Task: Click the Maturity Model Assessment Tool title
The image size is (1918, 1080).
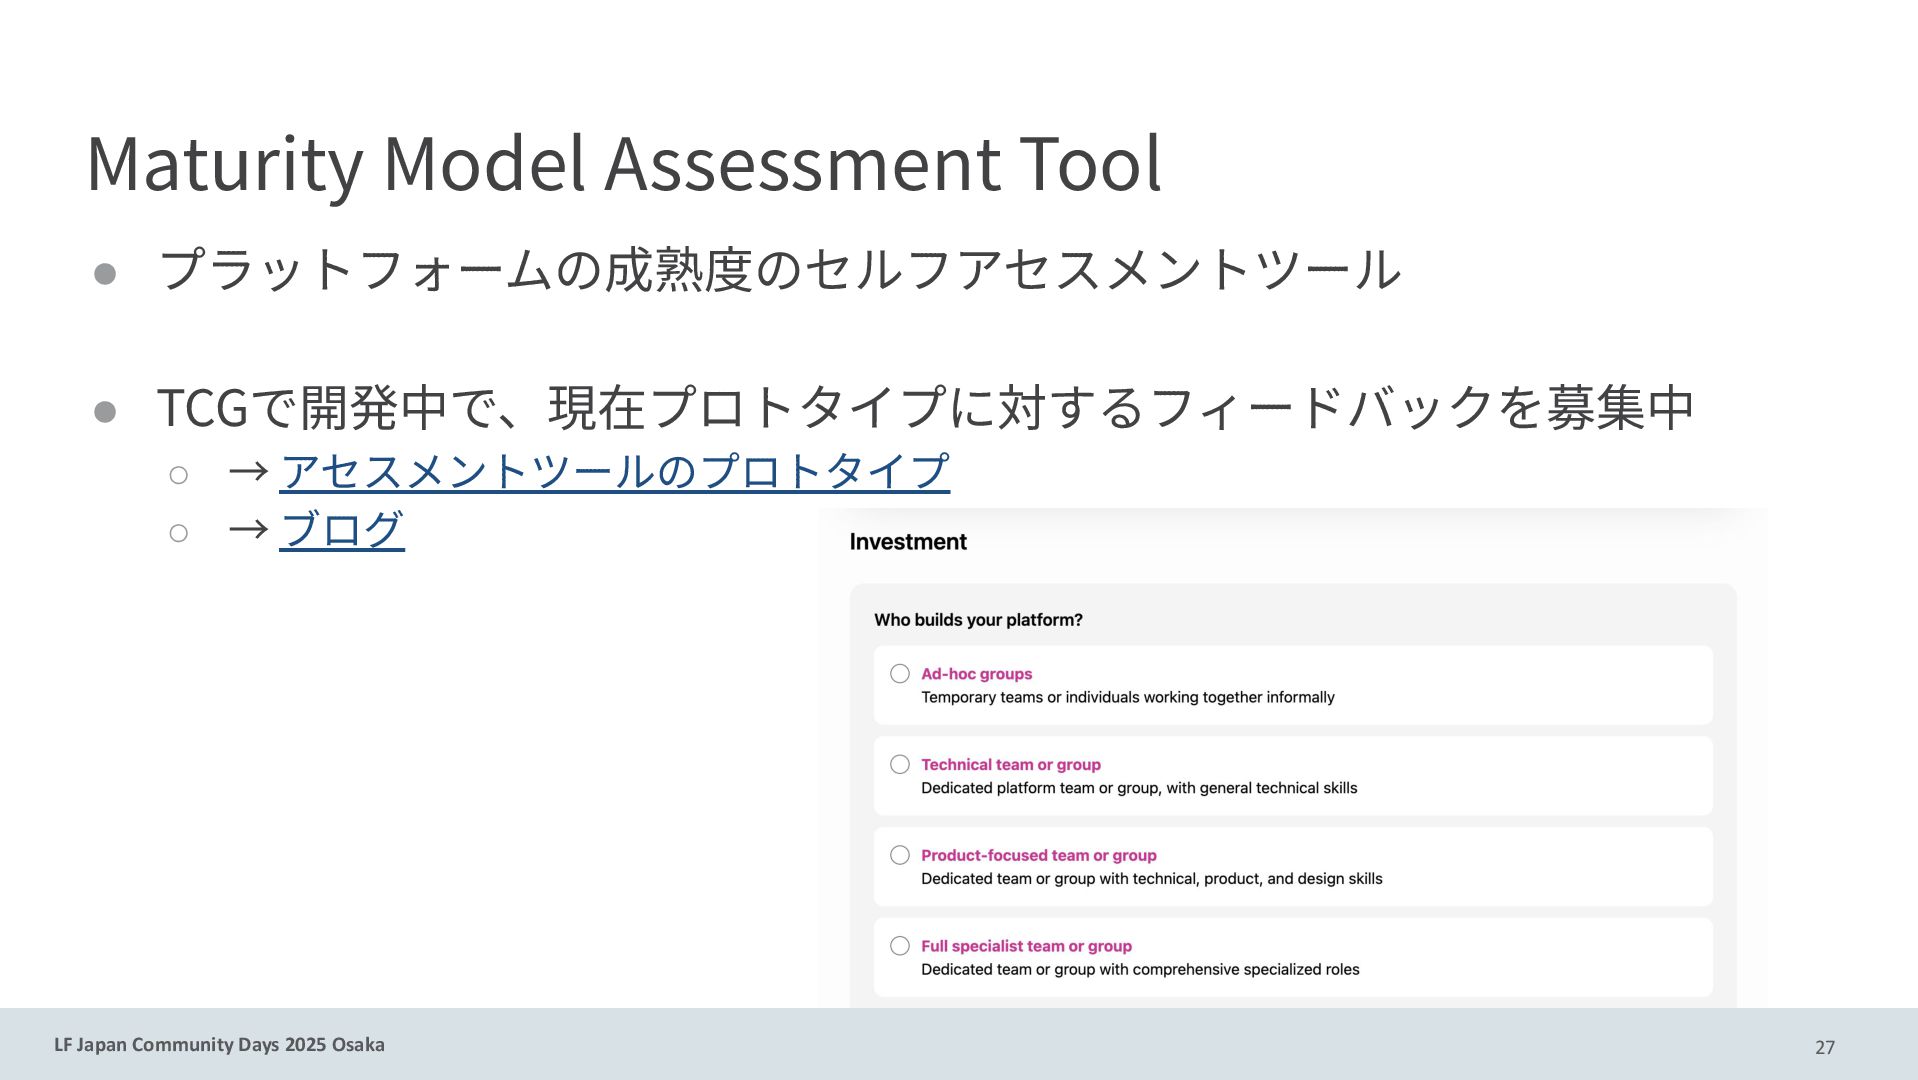Action: click(x=624, y=163)
